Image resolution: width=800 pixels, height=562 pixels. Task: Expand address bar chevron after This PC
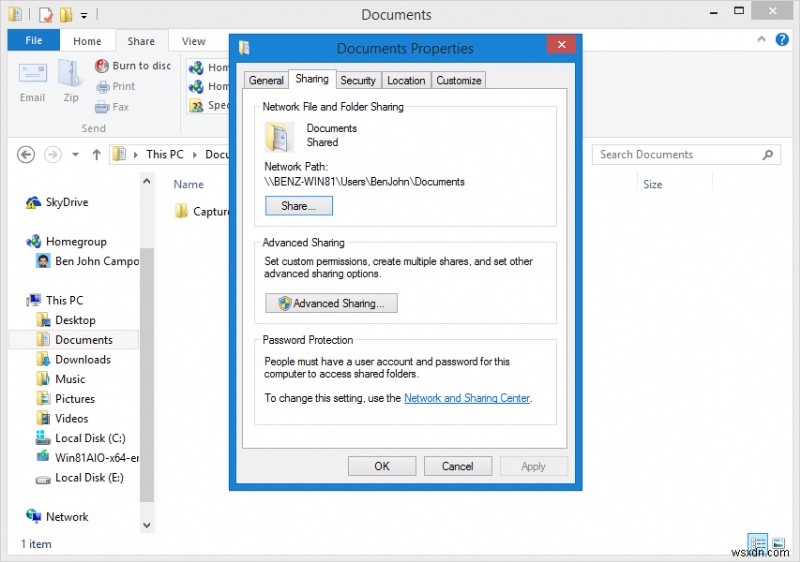(x=194, y=155)
